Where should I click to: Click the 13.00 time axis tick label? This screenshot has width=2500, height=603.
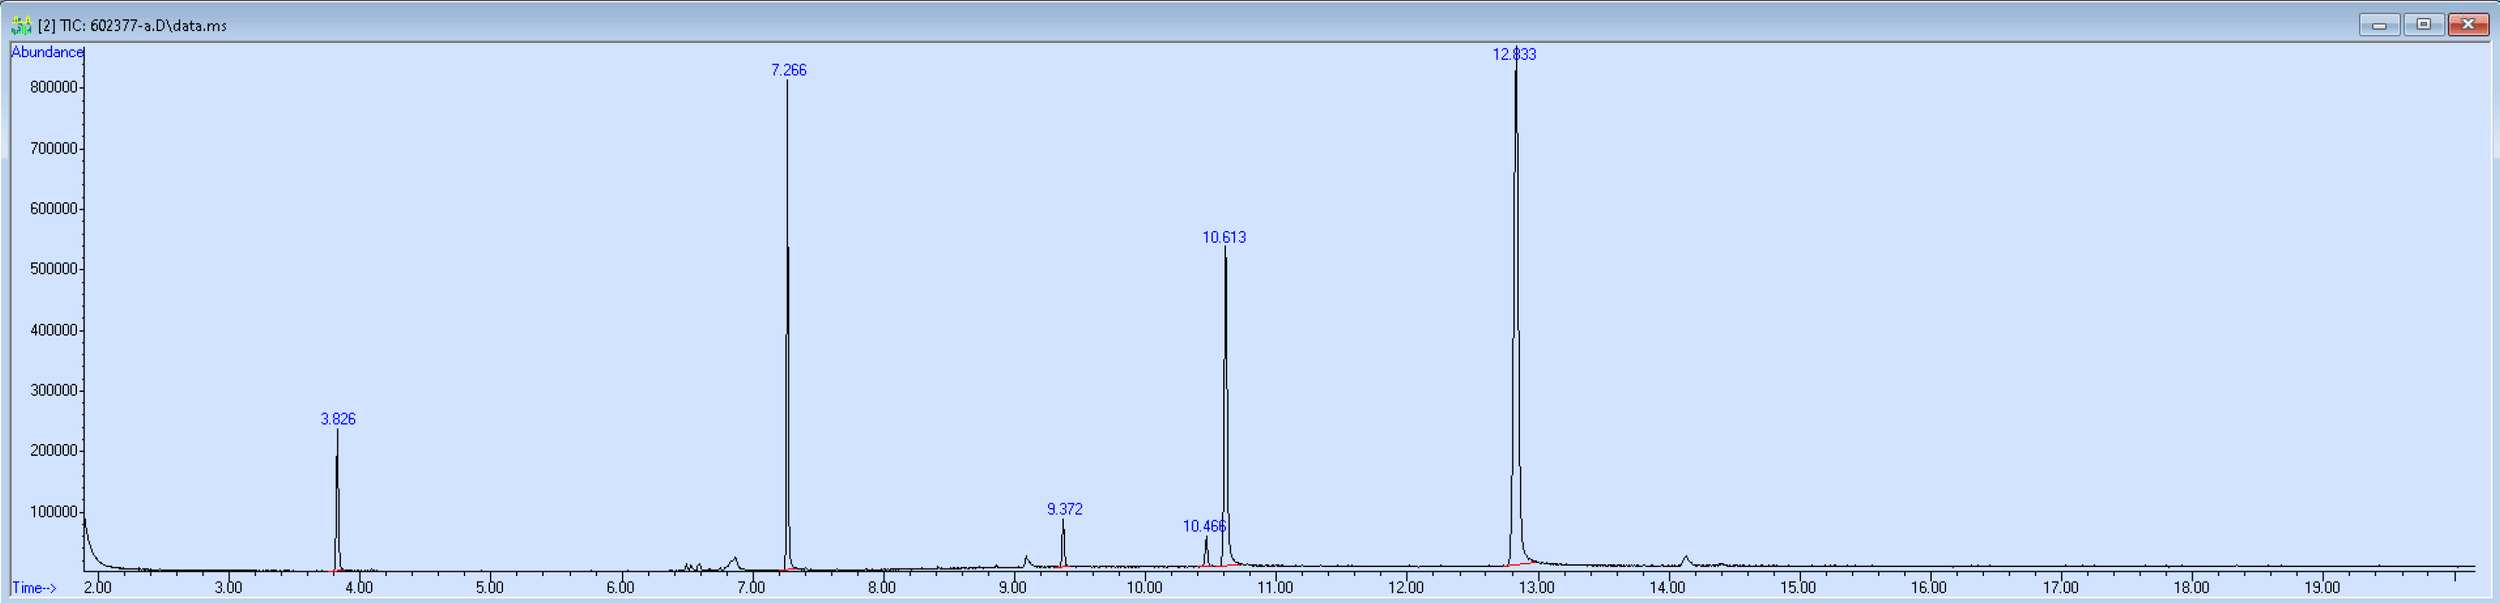coord(1537,587)
